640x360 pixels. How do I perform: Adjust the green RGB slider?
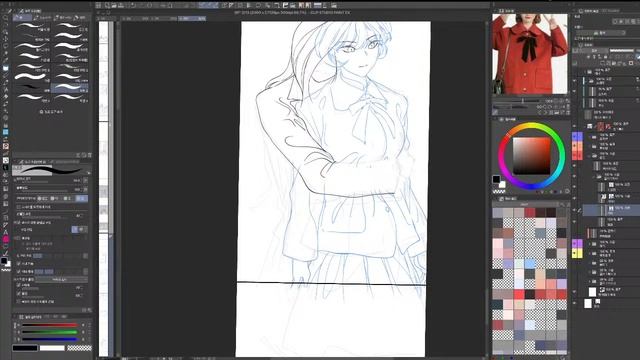click(x=49, y=332)
